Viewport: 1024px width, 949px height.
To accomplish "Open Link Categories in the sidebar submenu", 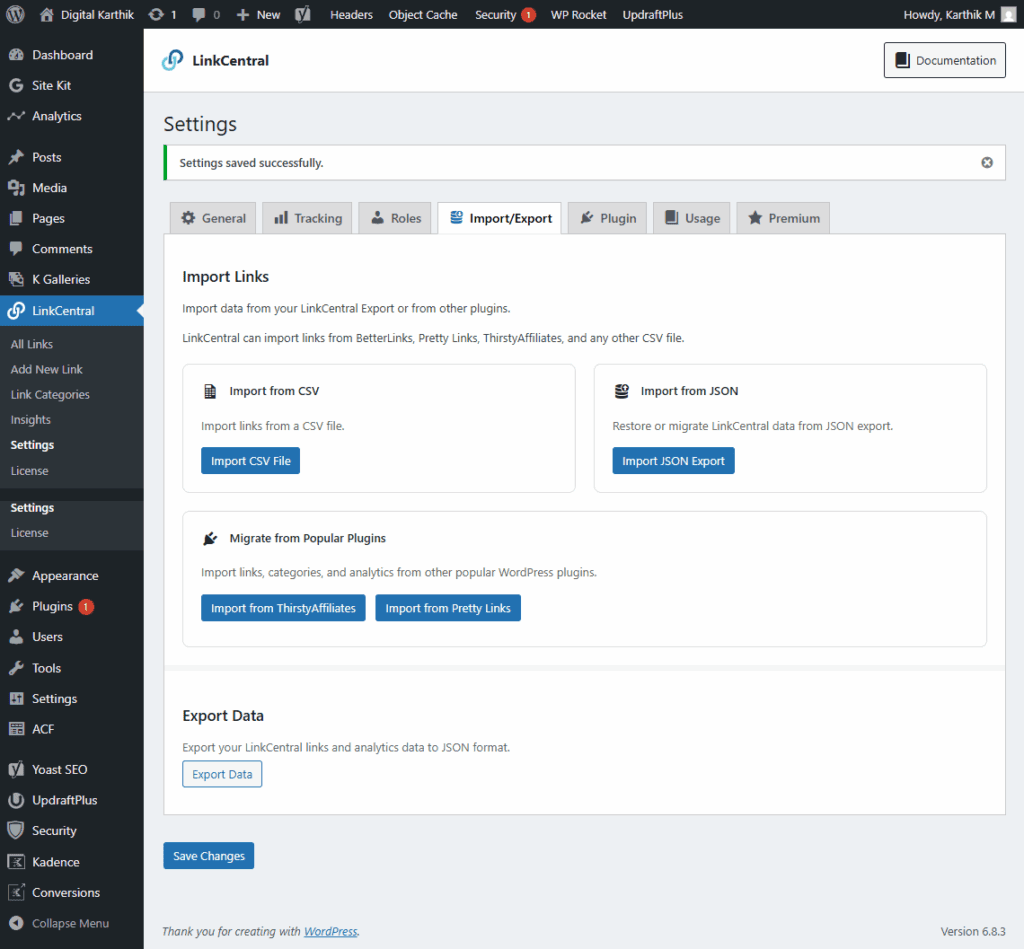I will coord(50,395).
